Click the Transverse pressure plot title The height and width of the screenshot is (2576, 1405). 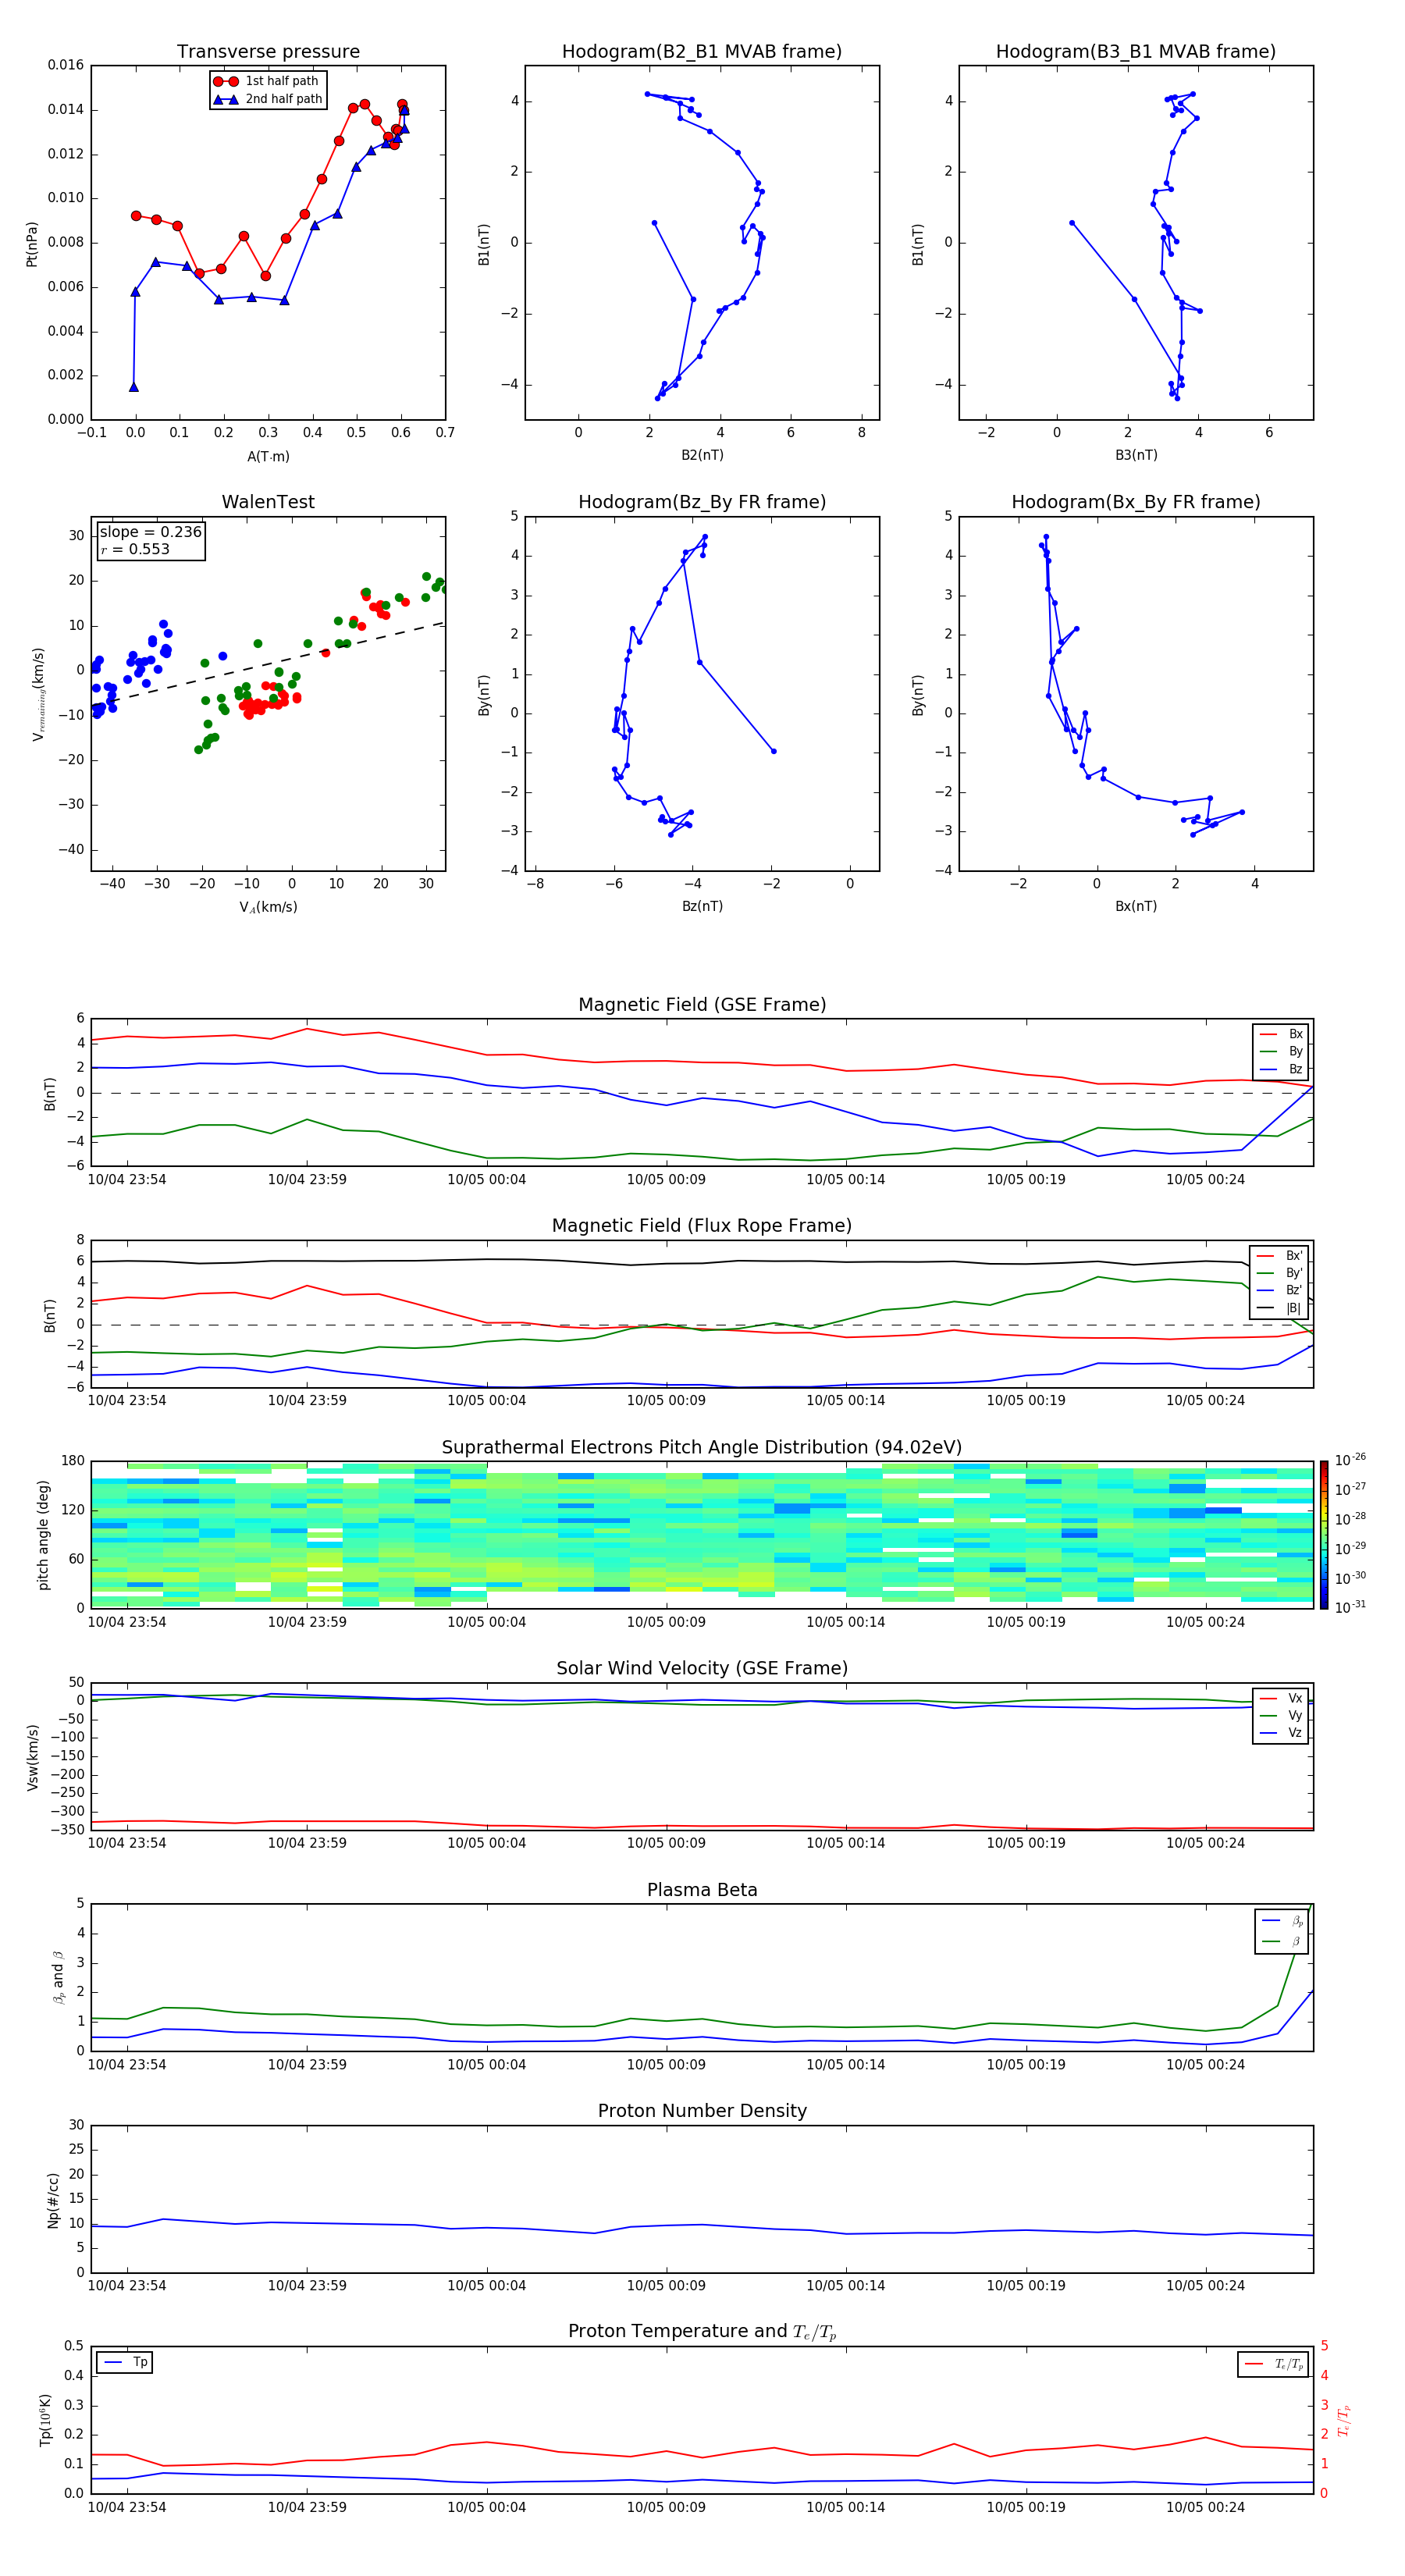(x=268, y=52)
